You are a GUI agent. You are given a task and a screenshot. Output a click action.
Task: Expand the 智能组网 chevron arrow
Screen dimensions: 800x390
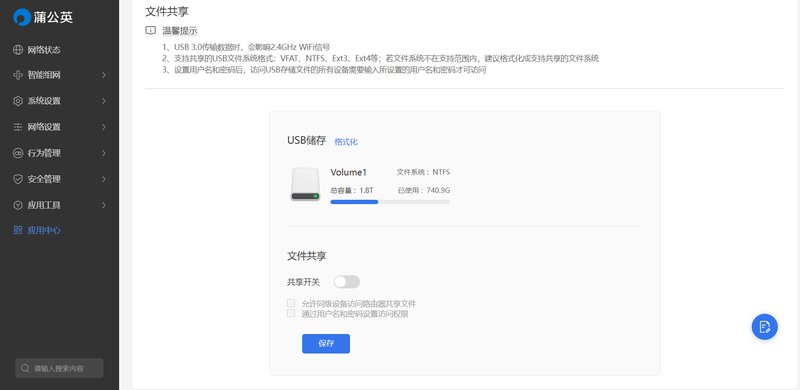click(104, 75)
